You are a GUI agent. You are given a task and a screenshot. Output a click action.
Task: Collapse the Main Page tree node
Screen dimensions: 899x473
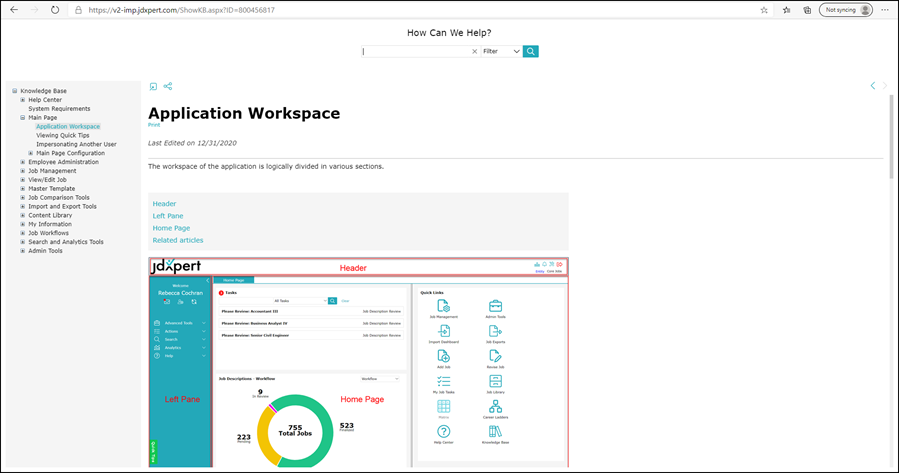click(23, 118)
